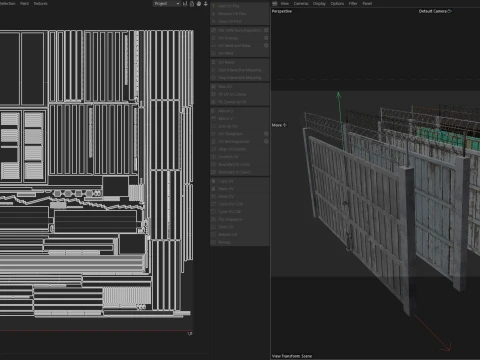Choose Set UVW from Projection

coord(237,30)
